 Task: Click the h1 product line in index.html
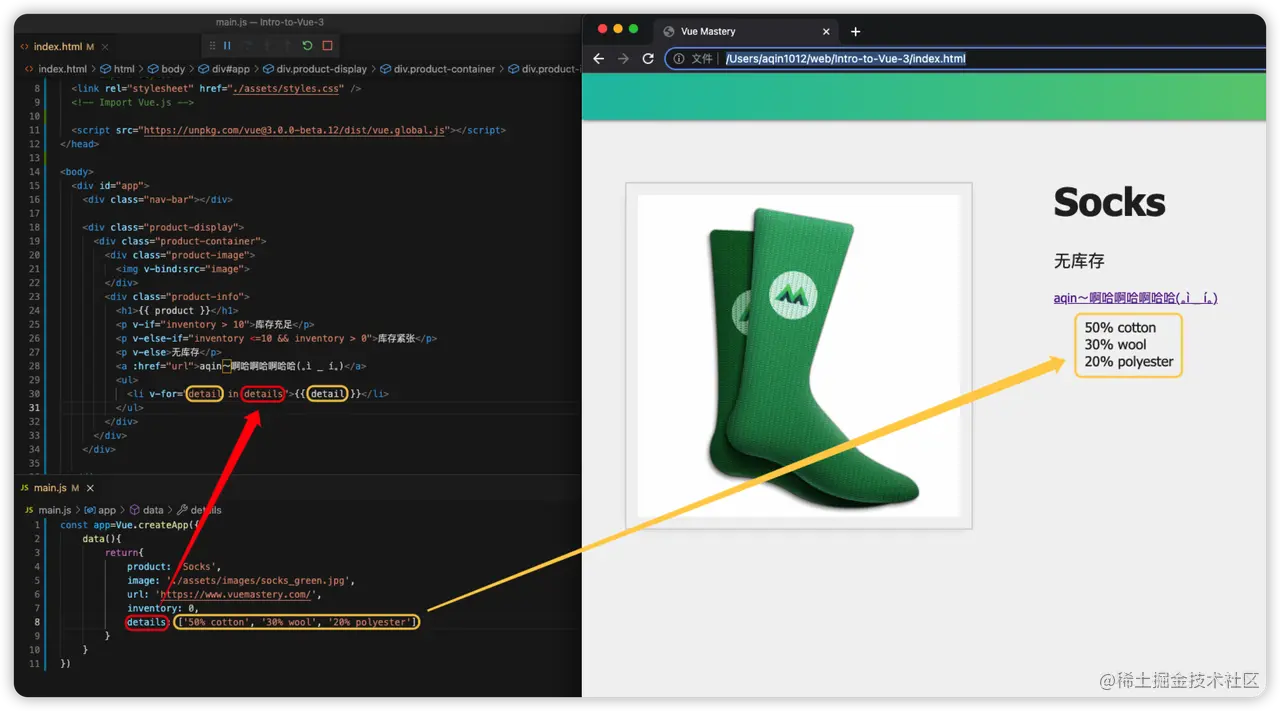click(x=178, y=310)
